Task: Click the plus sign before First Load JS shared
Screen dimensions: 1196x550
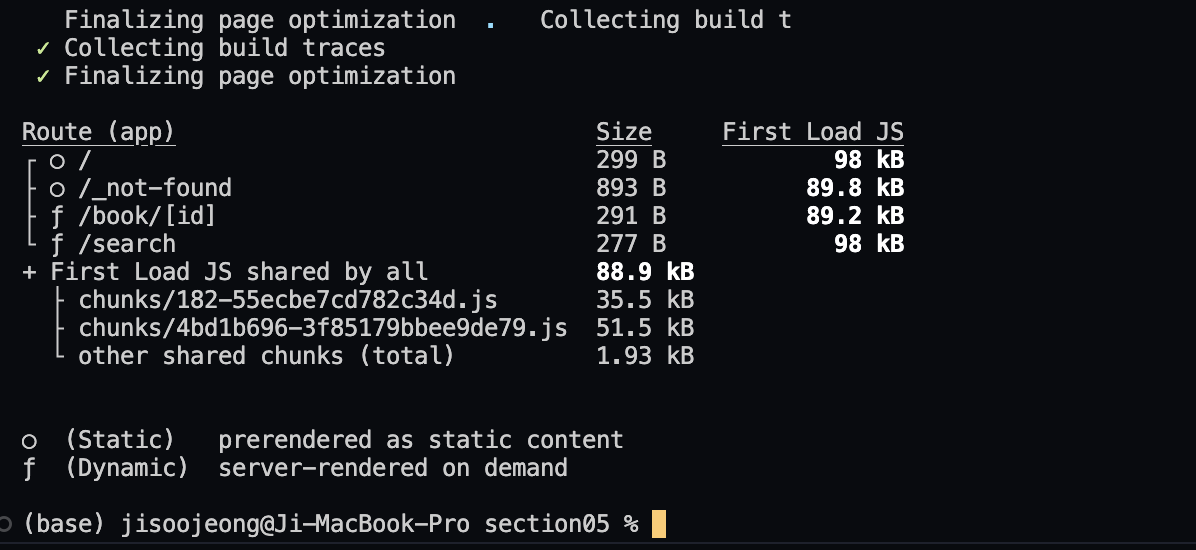Action: 29,272
